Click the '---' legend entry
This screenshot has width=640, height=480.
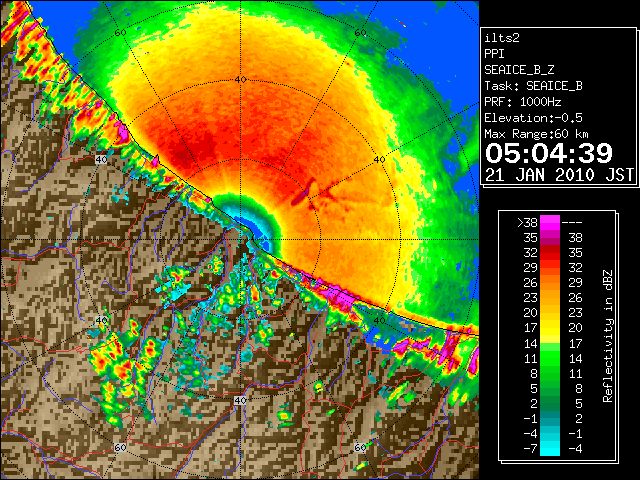[572, 223]
